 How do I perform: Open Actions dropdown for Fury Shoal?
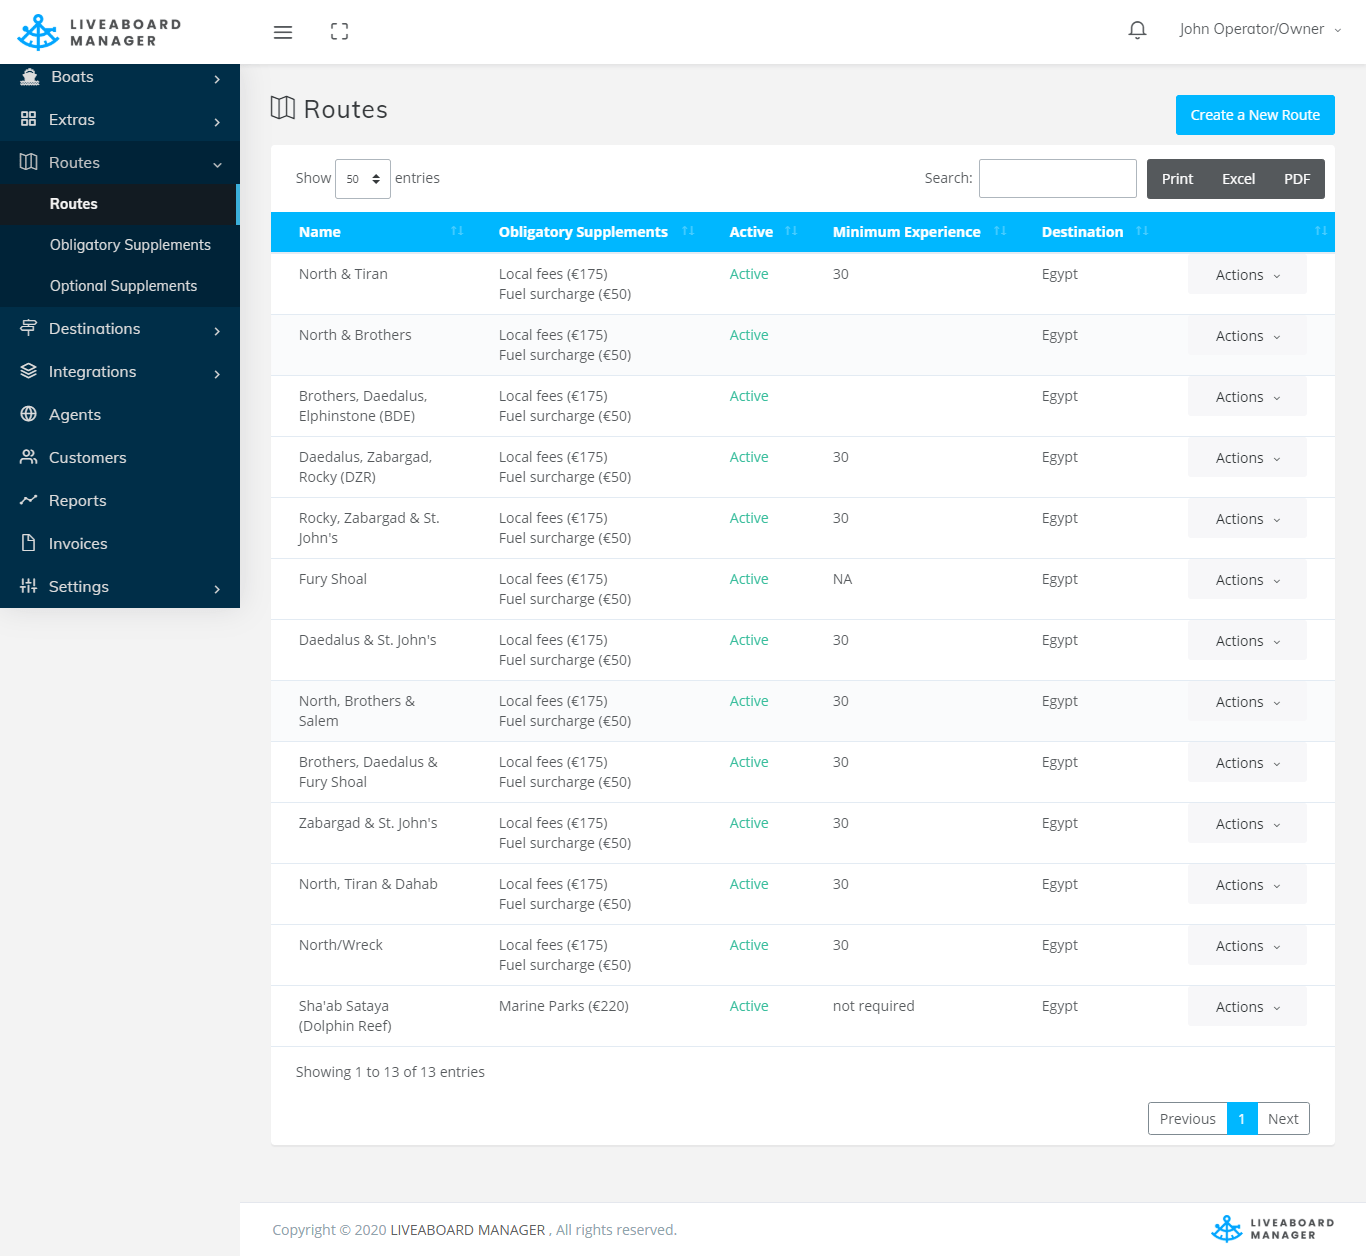pyautogui.click(x=1246, y=580)
